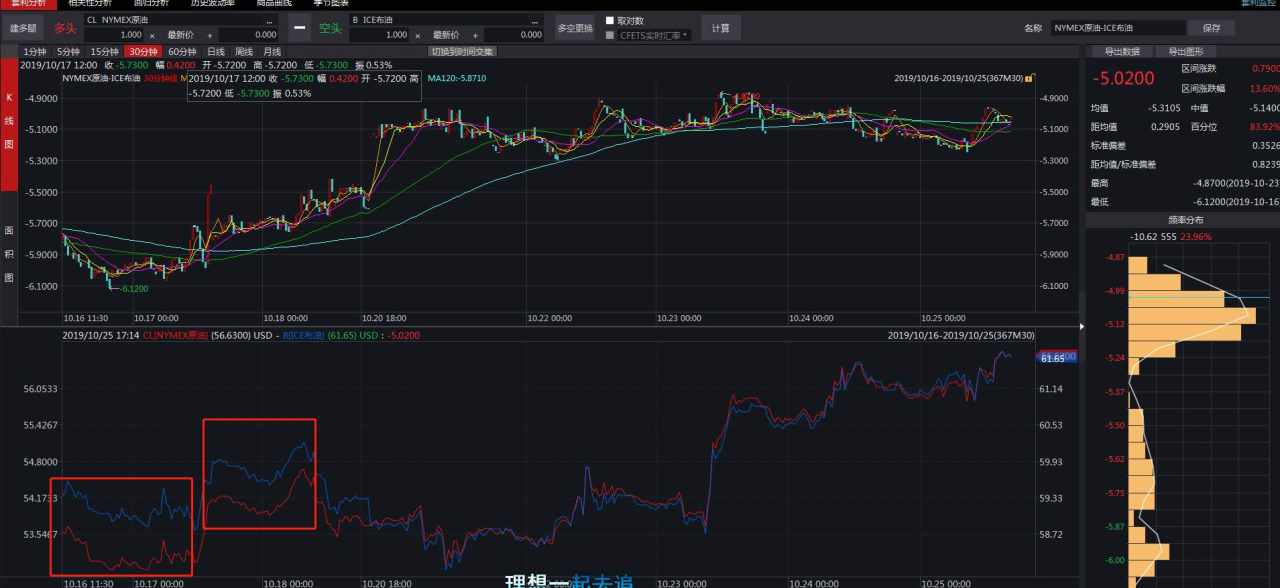The width and height of the screenshot is (1280, 588).
Task: Click the 空头 short-leg label
Action: [330, 28]
